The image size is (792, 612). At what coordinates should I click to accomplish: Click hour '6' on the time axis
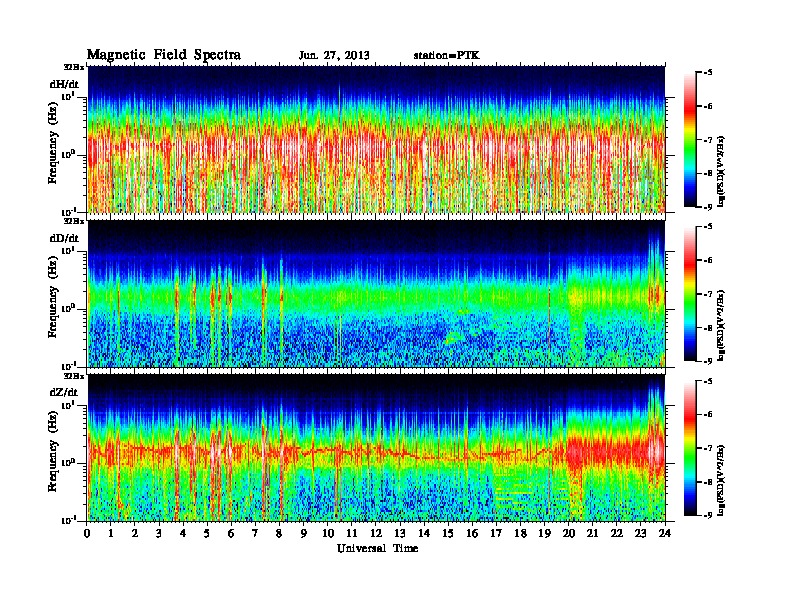231,533
